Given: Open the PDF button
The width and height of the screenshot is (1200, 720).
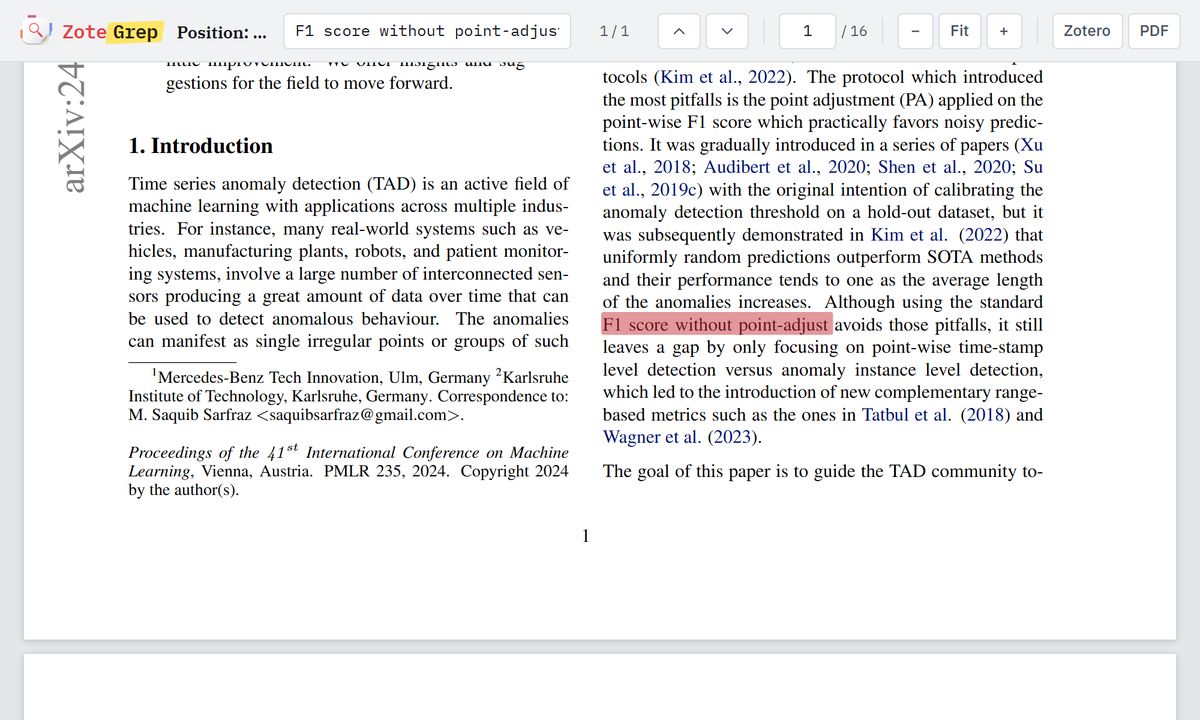Looking at the screenshot, I should click(1154, 31).
